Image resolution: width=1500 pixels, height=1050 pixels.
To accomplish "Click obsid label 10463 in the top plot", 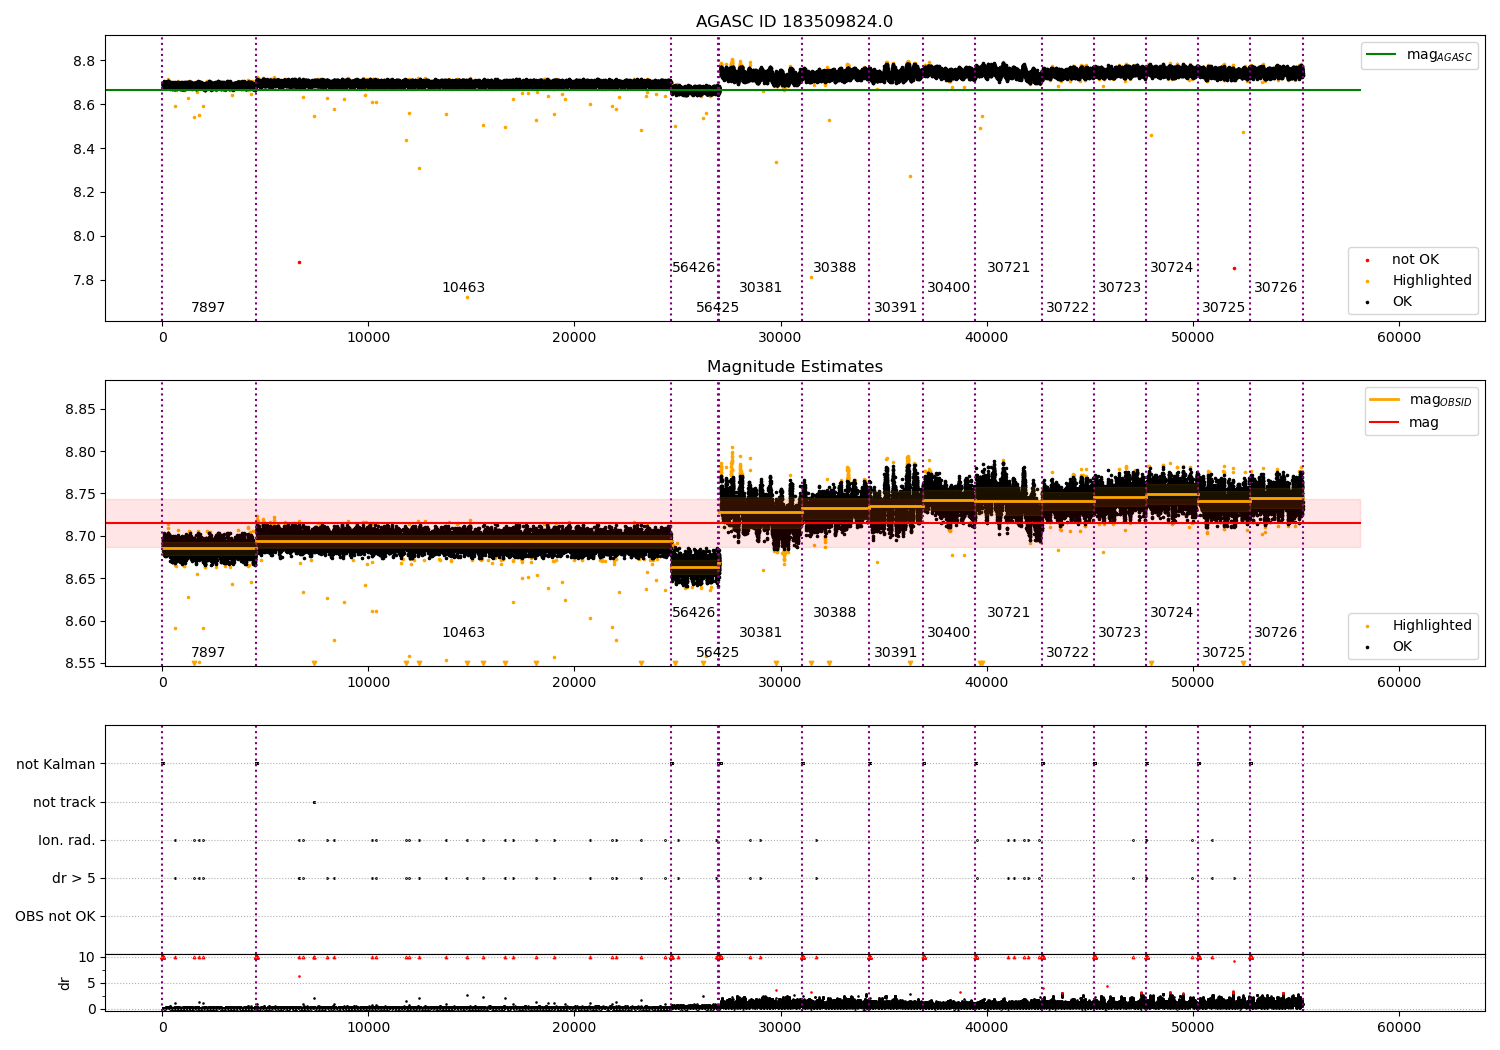I will point(463,288).
